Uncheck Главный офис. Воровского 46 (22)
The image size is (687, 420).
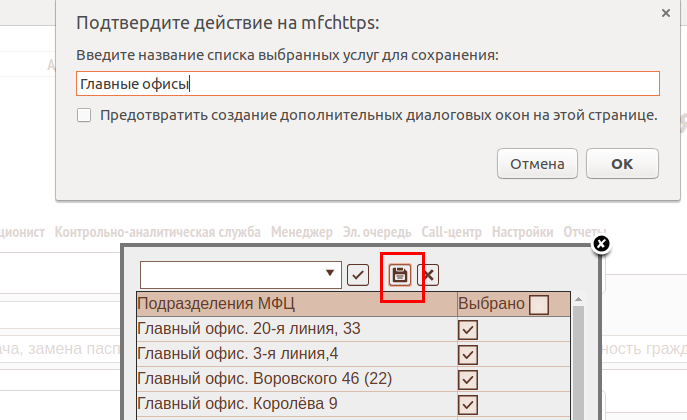[467, 380]
